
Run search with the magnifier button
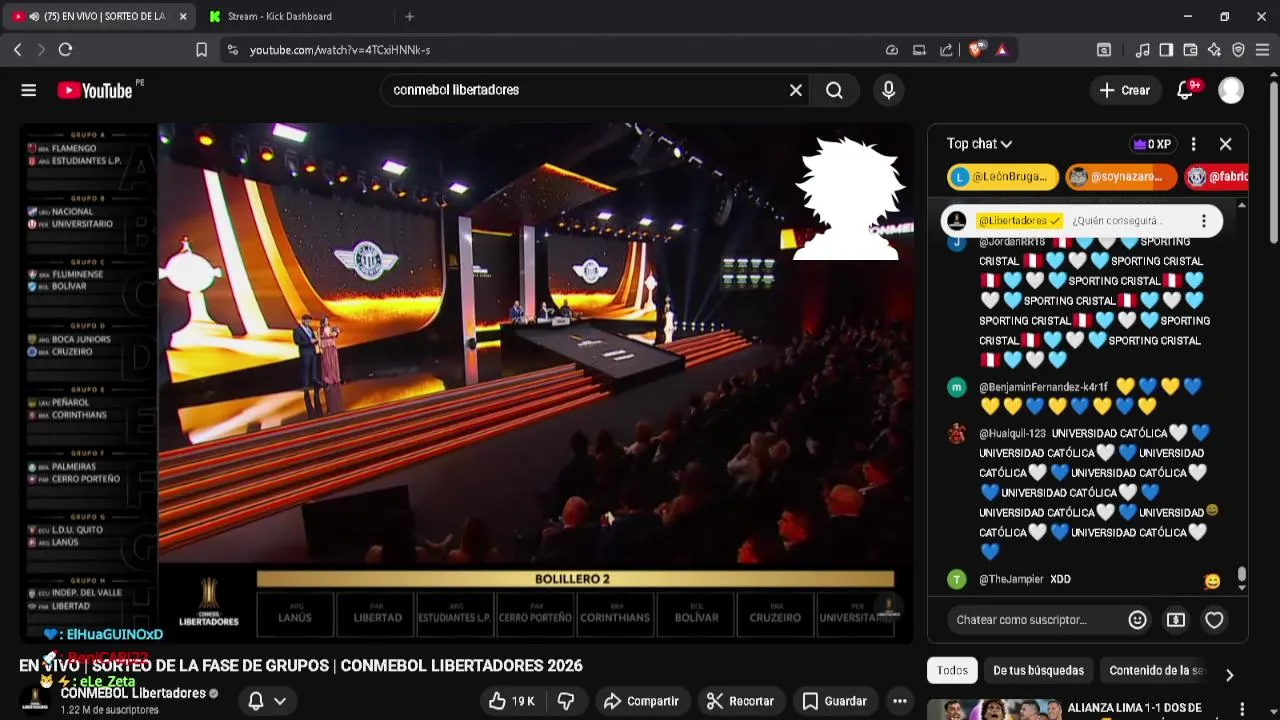click(x=834, y=90)
